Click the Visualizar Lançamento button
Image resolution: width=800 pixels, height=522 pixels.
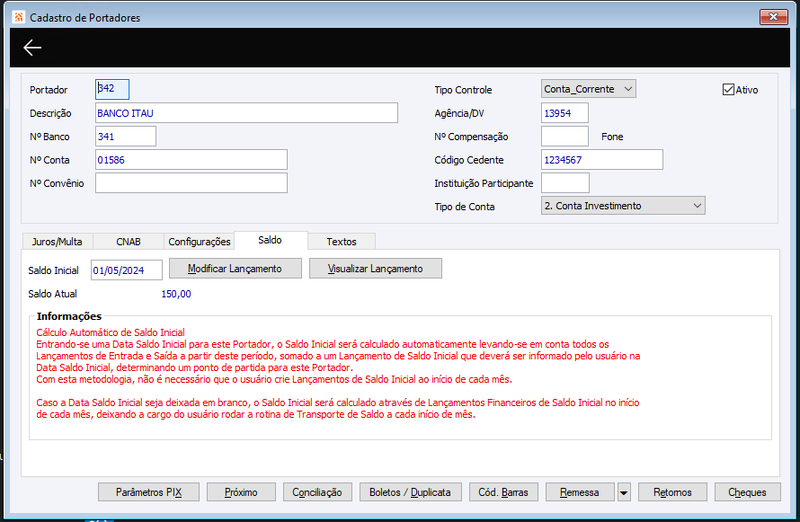click(x=376, y=268)
